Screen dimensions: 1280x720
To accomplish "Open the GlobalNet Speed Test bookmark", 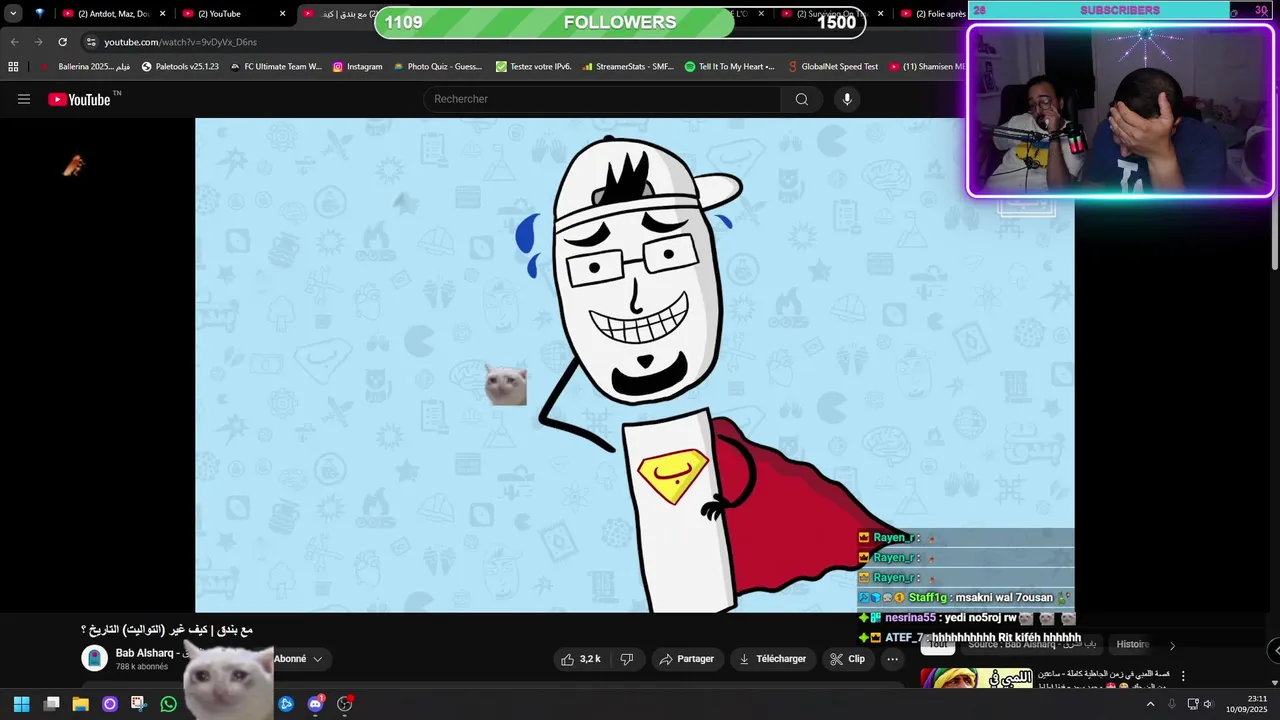I will [832, 66].
